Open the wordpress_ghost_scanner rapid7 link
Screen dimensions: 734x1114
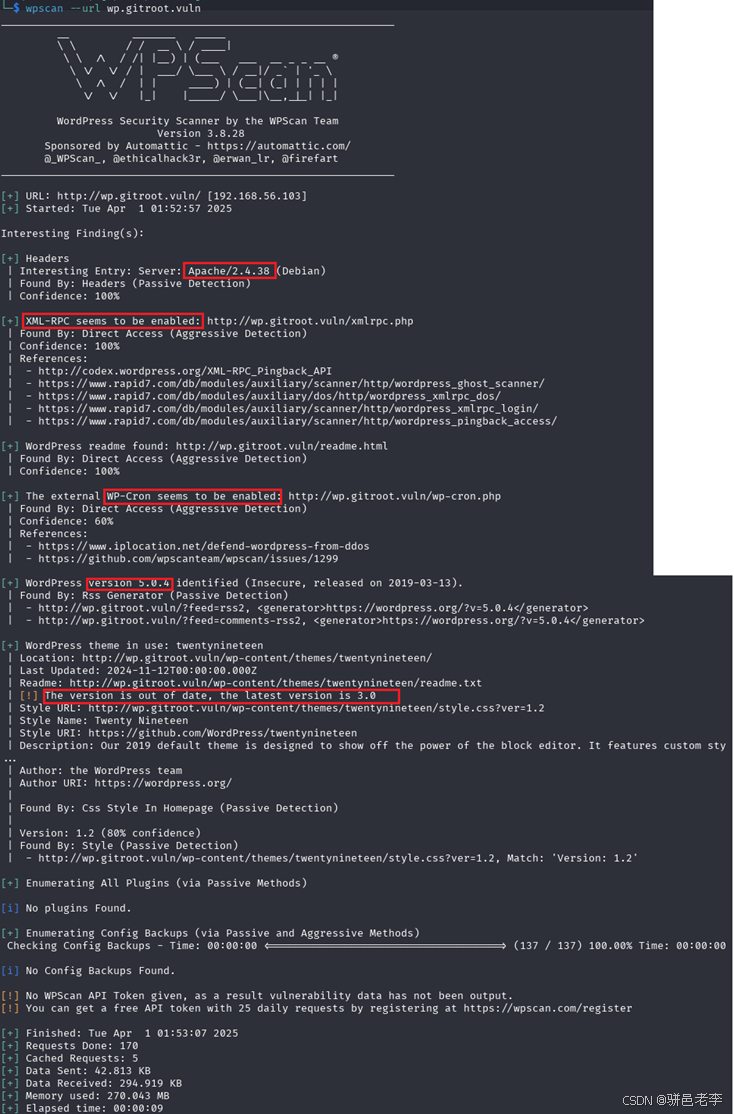tap(291, 384)
